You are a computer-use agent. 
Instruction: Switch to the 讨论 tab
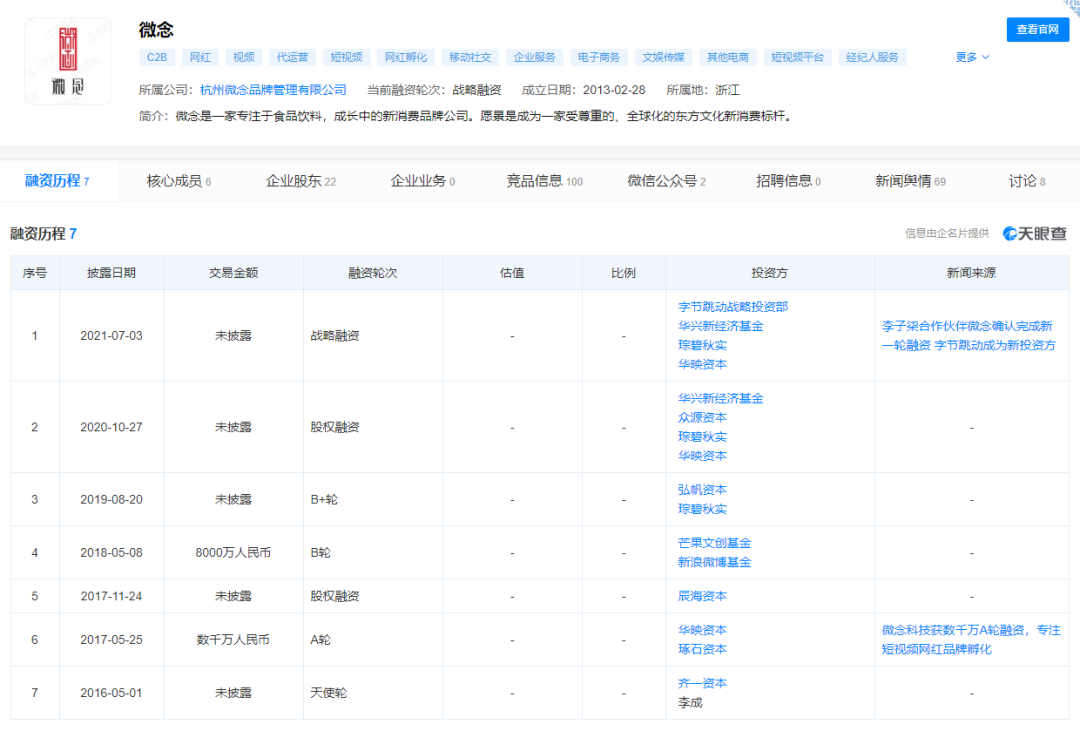click(x=1026, y=181)
